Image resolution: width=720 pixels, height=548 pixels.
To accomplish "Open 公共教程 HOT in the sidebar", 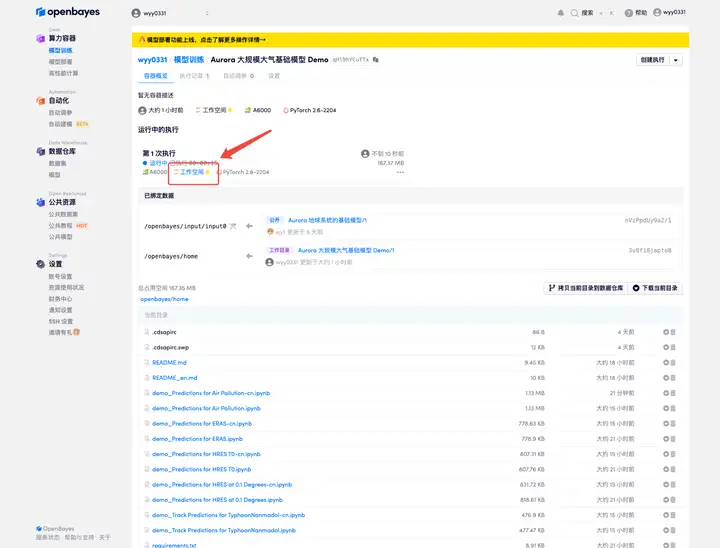I will point(68,226).
